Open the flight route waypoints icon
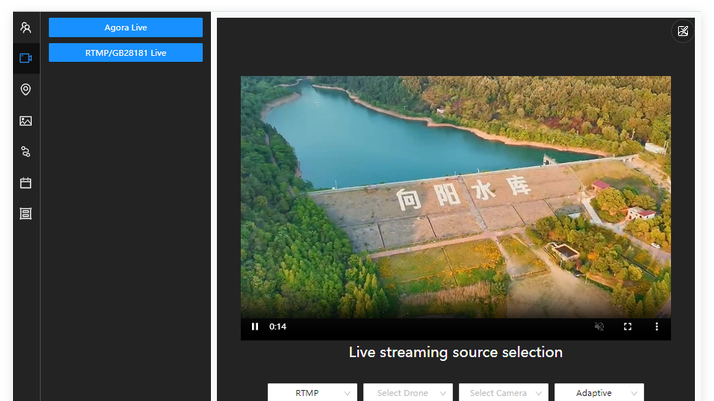This screenshot has width=714, height=401. click(26, 152)
